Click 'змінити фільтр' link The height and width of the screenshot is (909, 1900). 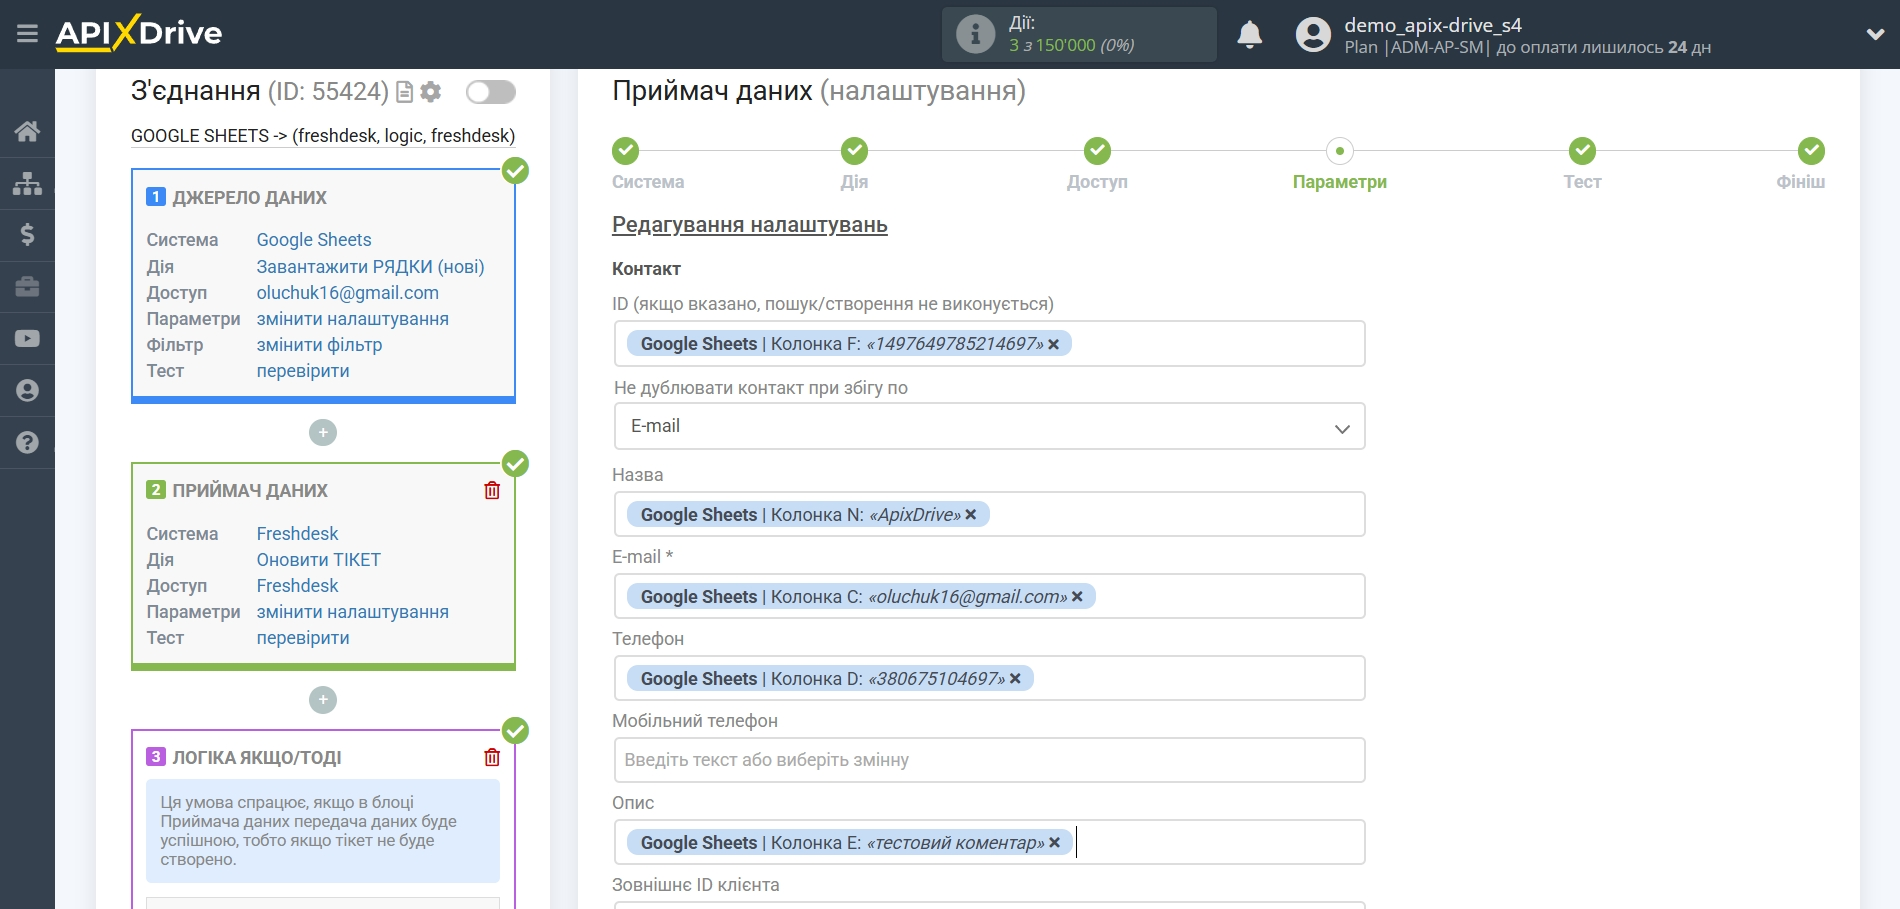319,345
